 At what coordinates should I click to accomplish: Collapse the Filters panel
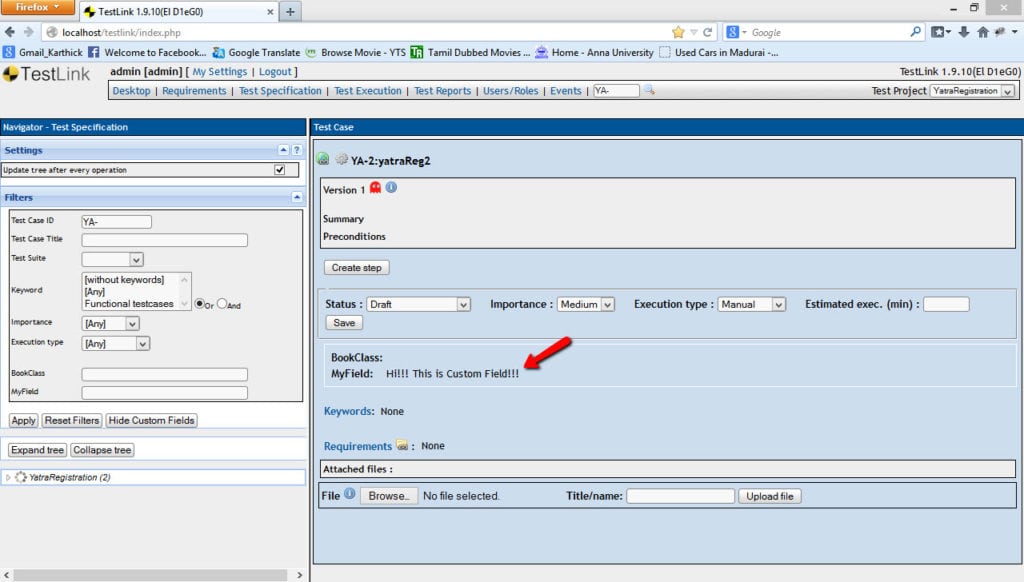[296, 197]
